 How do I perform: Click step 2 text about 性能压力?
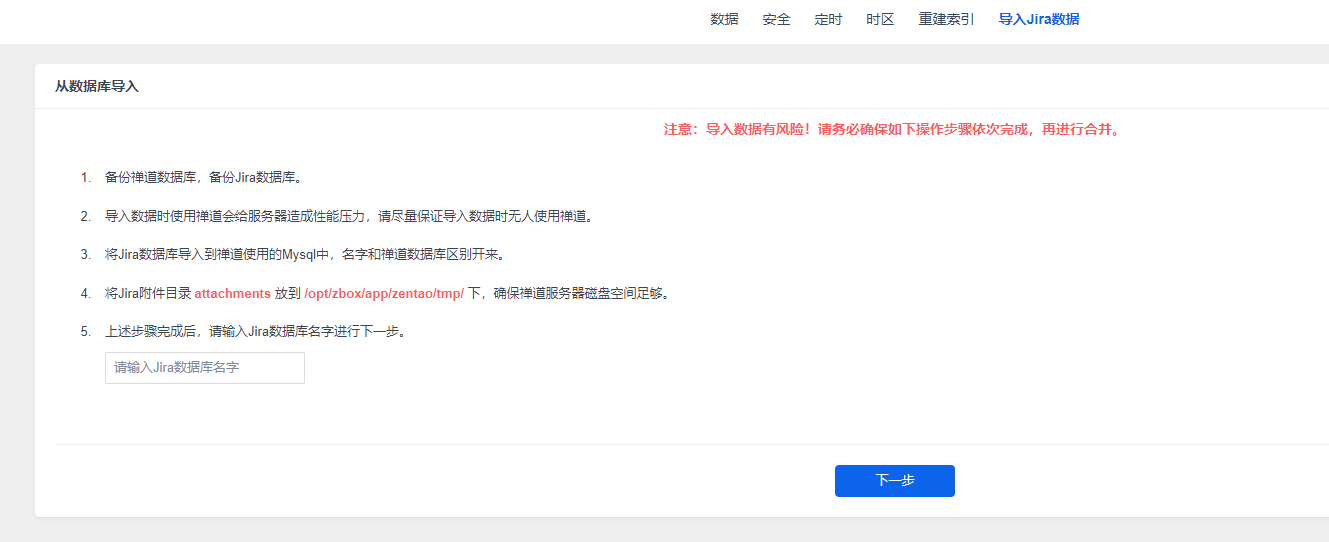tap(350, 216)
